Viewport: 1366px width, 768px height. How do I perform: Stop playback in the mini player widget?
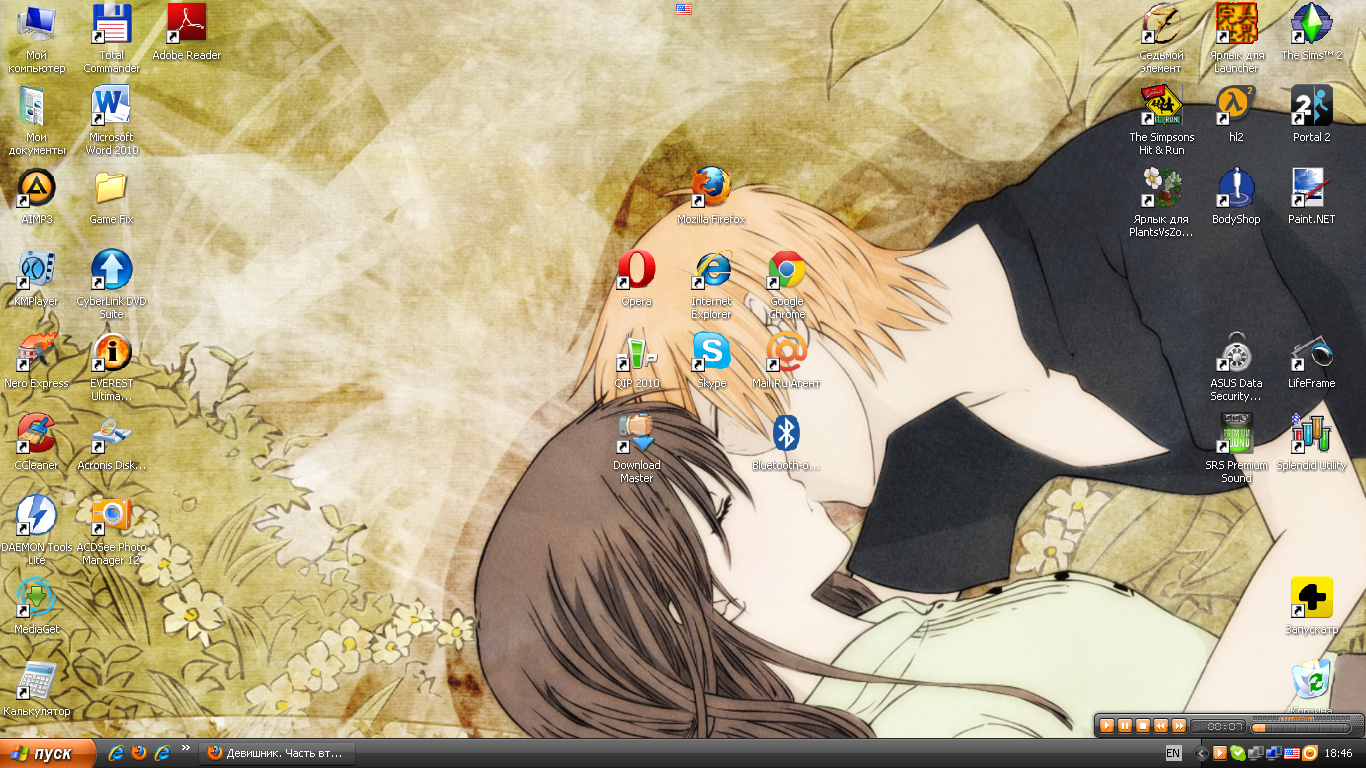[x=1143, y=726]
